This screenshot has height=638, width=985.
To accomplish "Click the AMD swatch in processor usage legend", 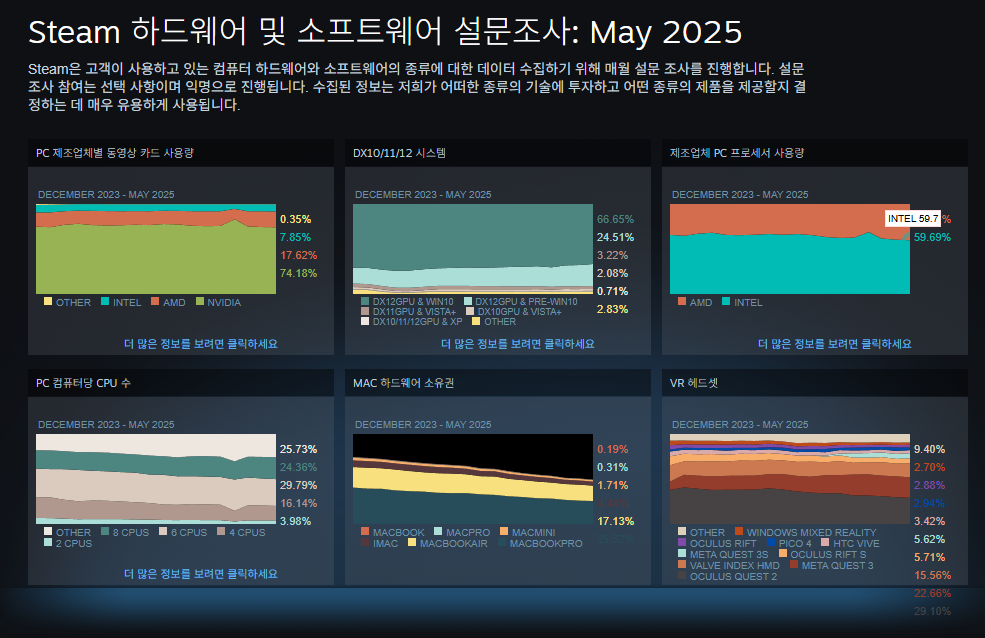I will coord(682,301).
